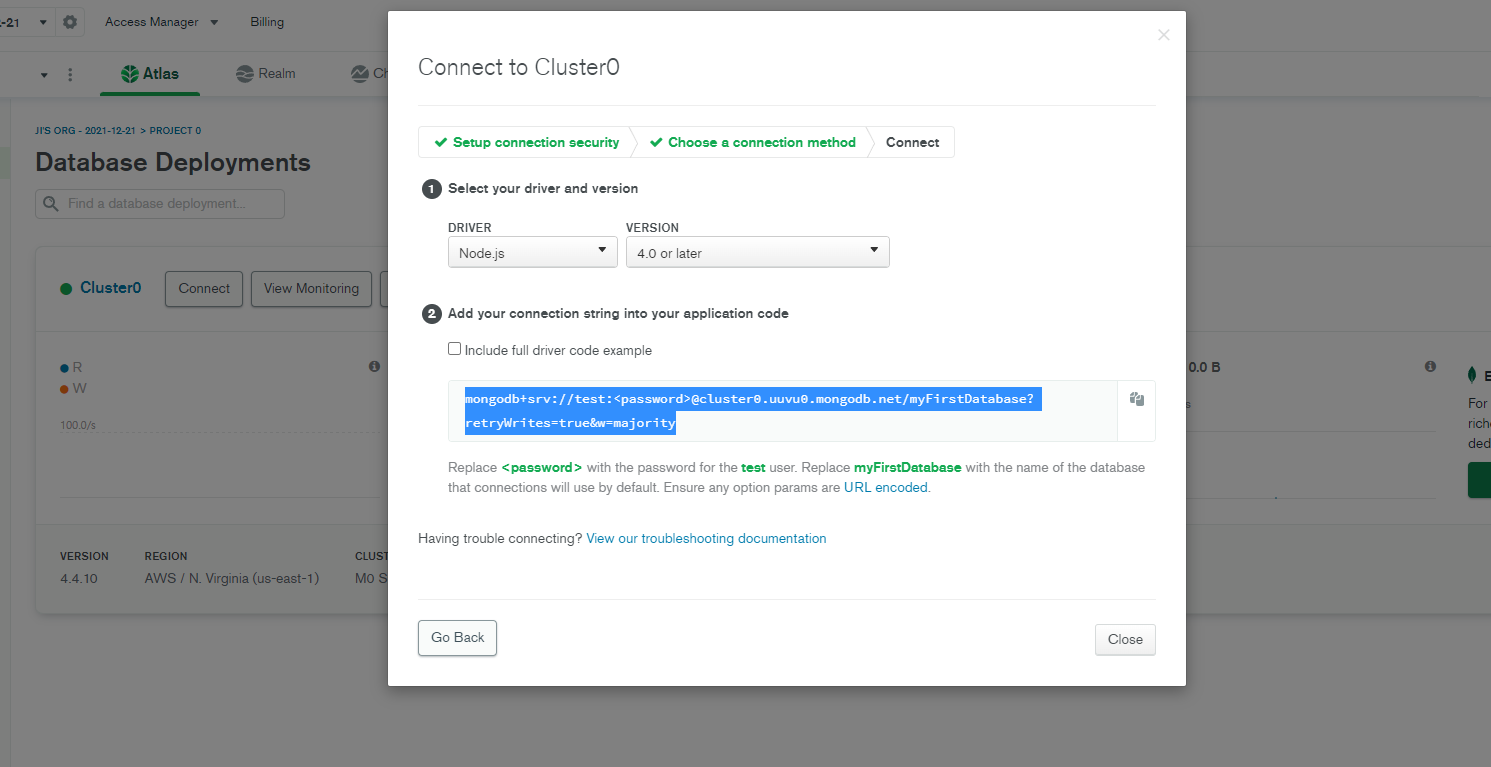Image resolution: width=1491 pixels, height=767 pixels.
Task: Open organization settings gear icon
Action: pos(70,22)
